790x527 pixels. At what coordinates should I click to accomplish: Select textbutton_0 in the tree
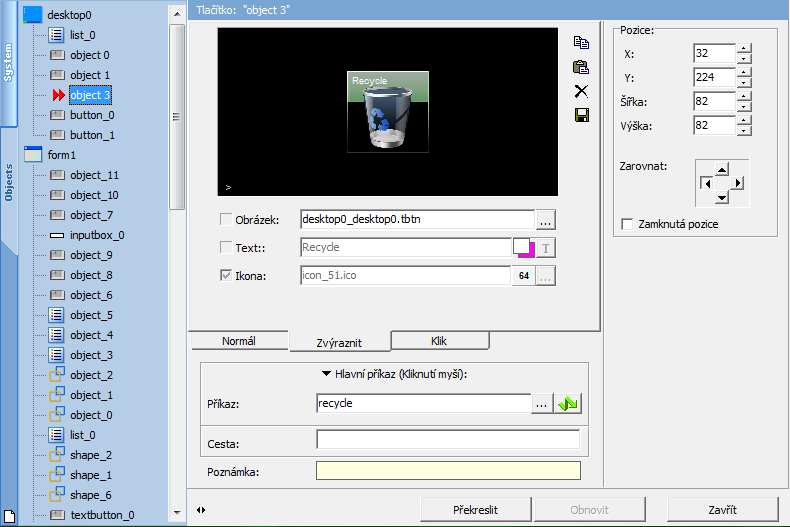pyautogui.click(x=102, y=515)
